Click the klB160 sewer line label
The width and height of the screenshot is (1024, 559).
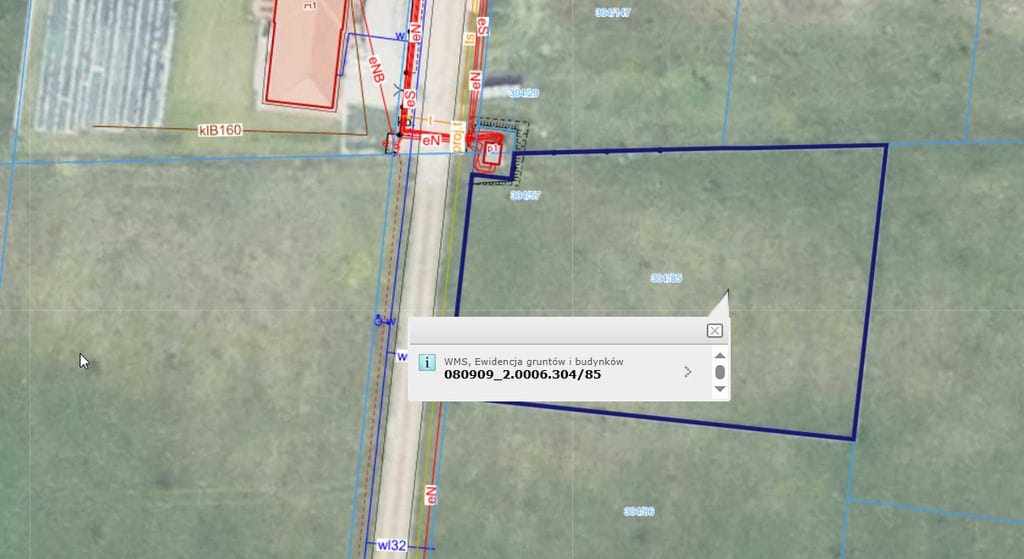220,130
